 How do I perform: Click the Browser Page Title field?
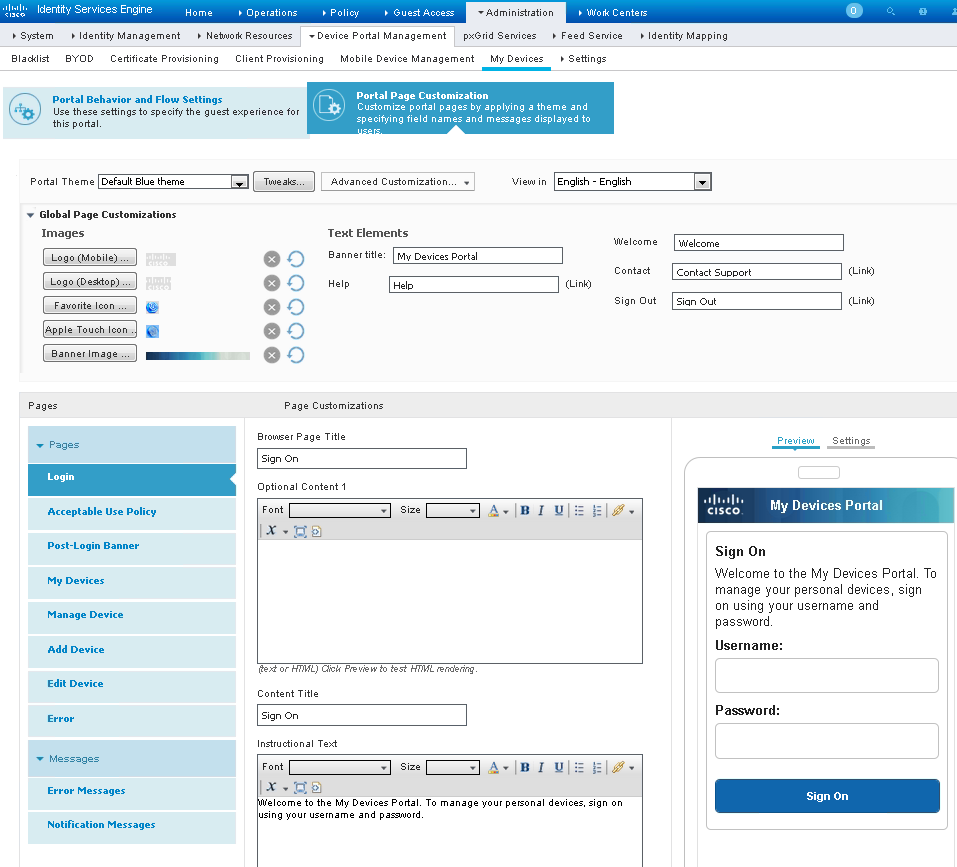point(362,459)
